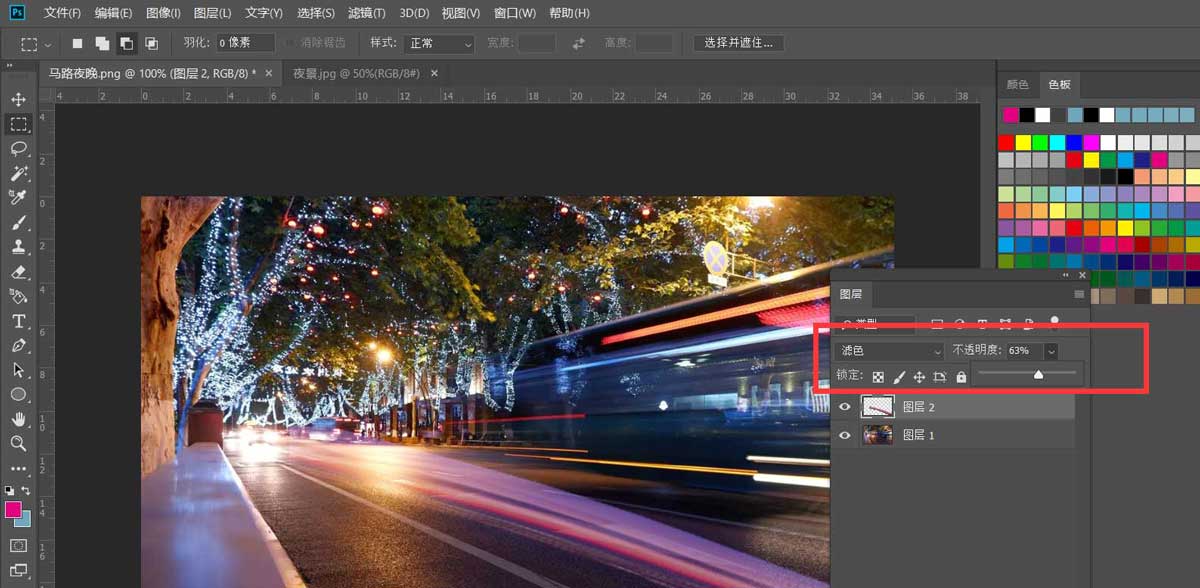1200x588 pixels.
Task: Open the layer filter type dropdown
Action: click(x=876, y=323)
